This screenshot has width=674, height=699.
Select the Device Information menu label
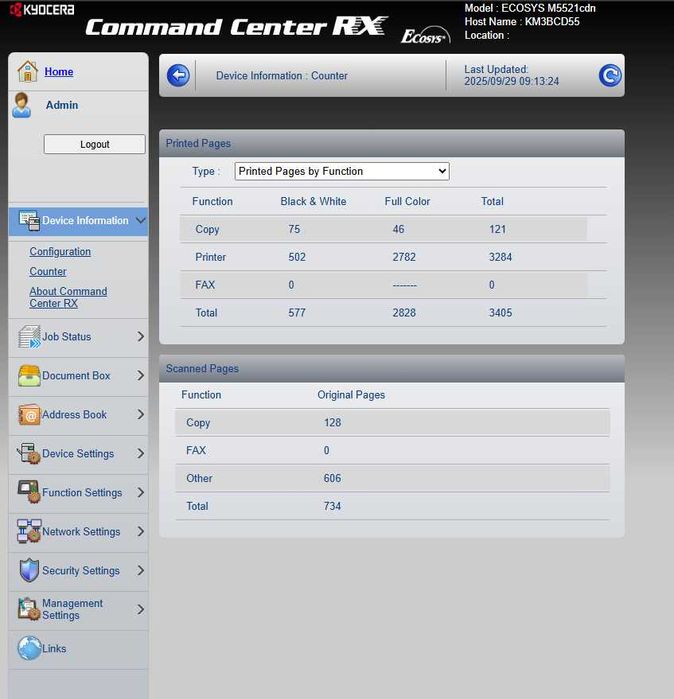click(85, 221)
